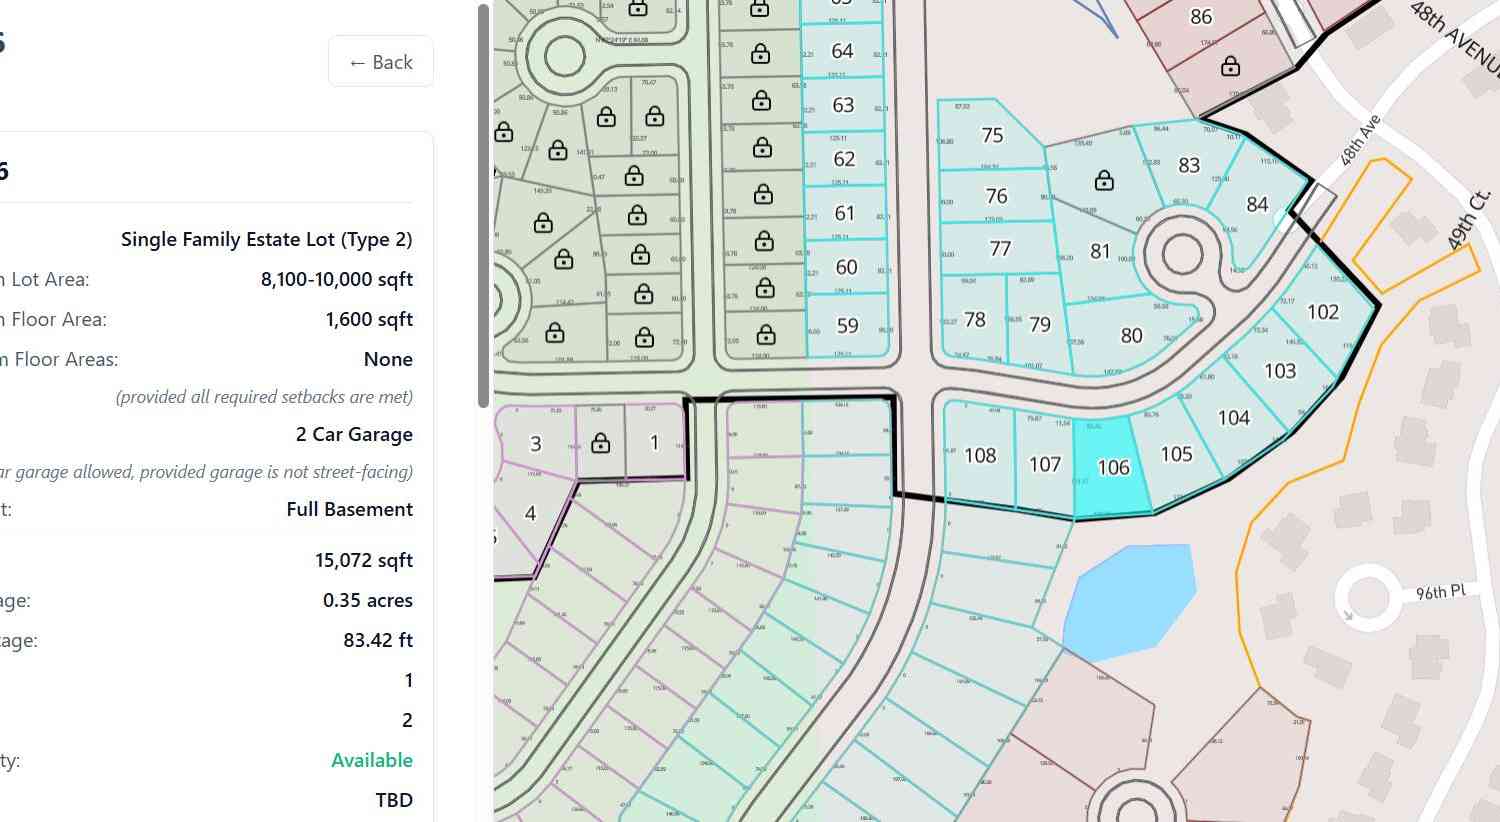Click the "83.42 ft" frontage value
Screen dimensions: 1500x822
point(378,640)
